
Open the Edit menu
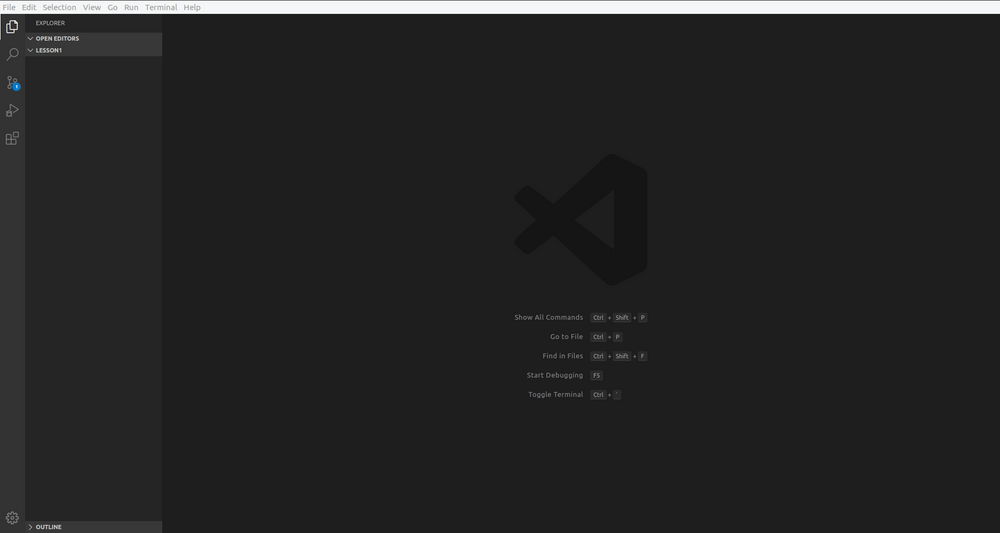29,7
